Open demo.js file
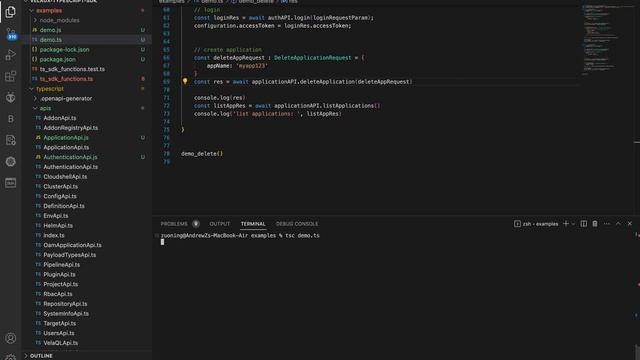The image size is (640, 360). (x=50, y=30)
